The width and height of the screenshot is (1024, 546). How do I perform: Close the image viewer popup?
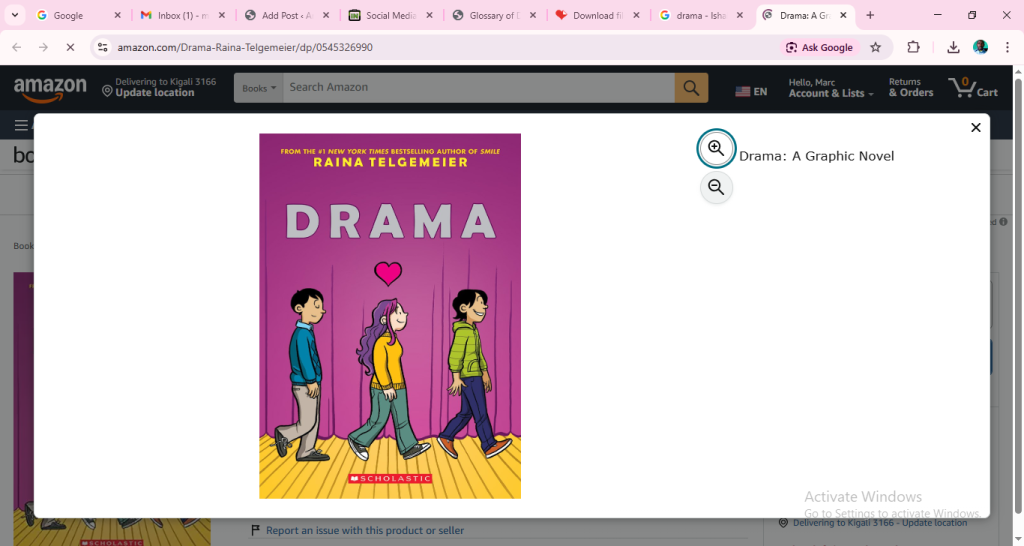click(976, 127)
